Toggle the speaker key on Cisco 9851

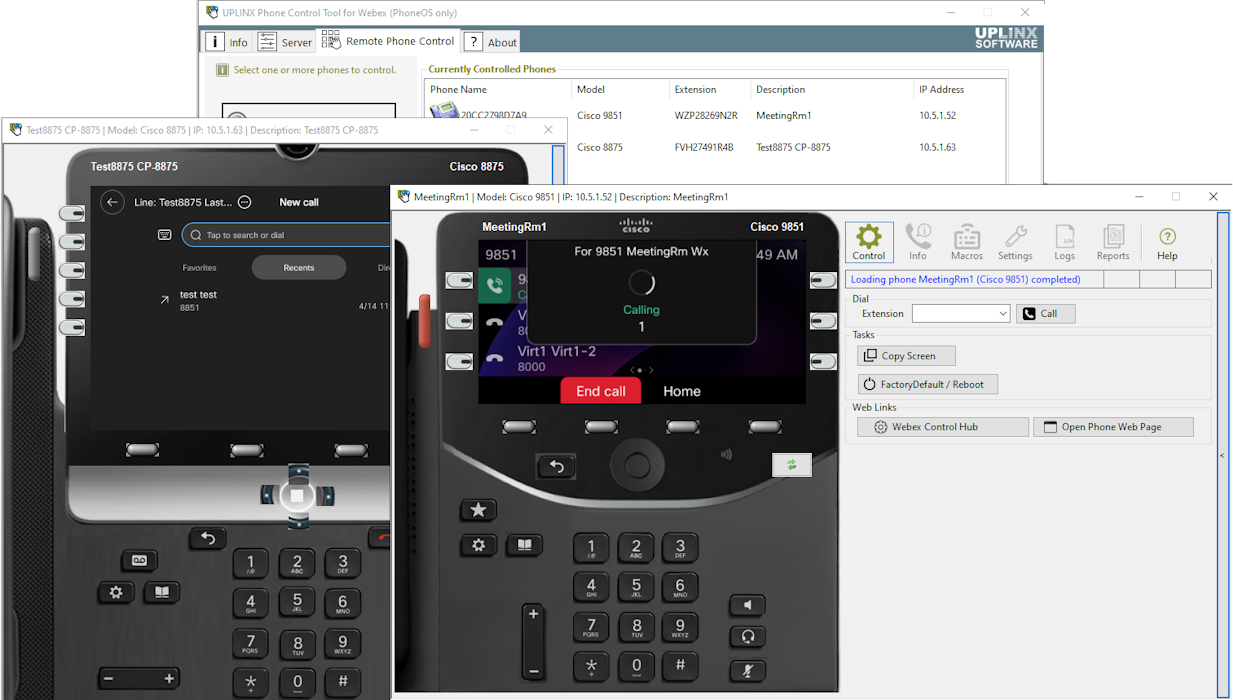point(747,605)
